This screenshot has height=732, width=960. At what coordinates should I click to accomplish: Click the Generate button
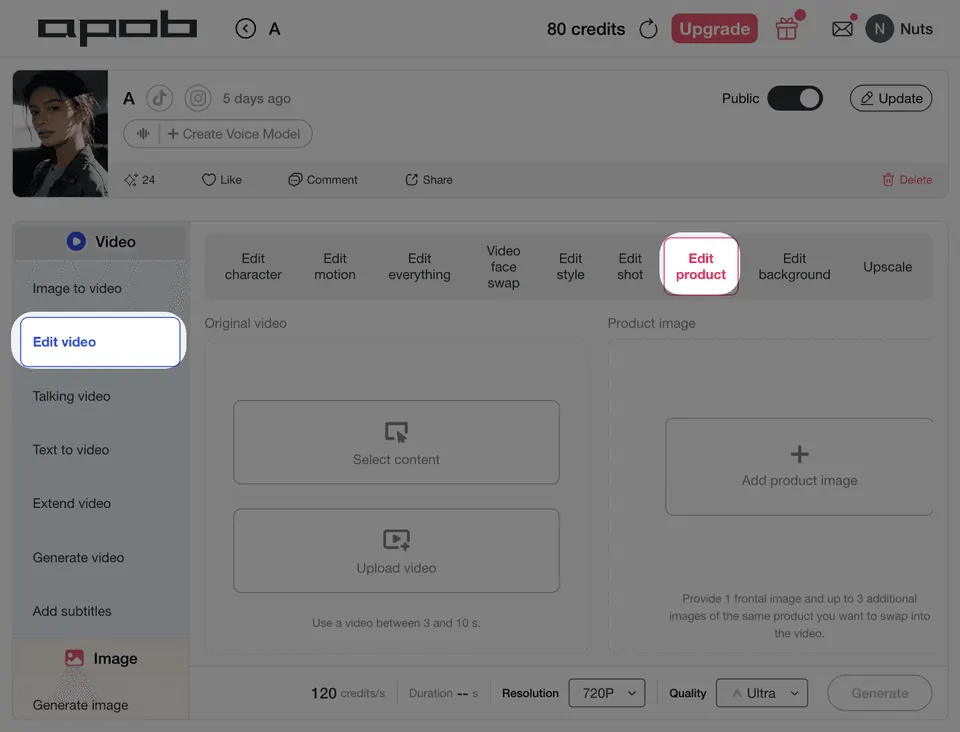(x=879, y=693)
